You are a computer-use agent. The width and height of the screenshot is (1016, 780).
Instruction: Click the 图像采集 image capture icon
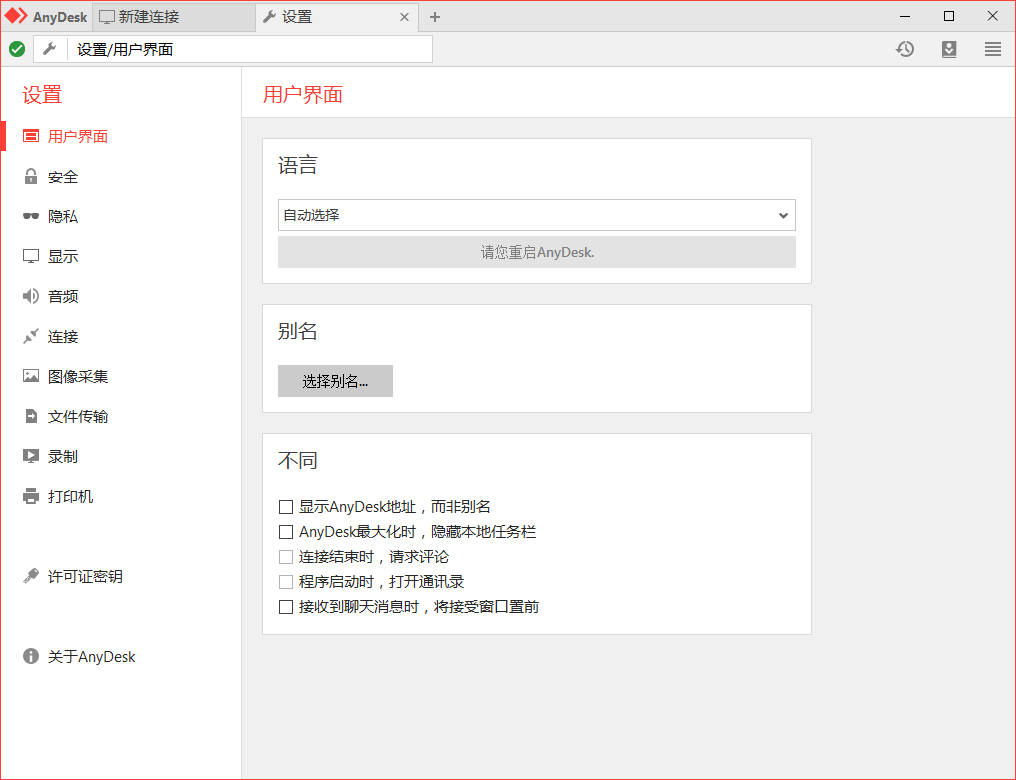click(31, 376)
